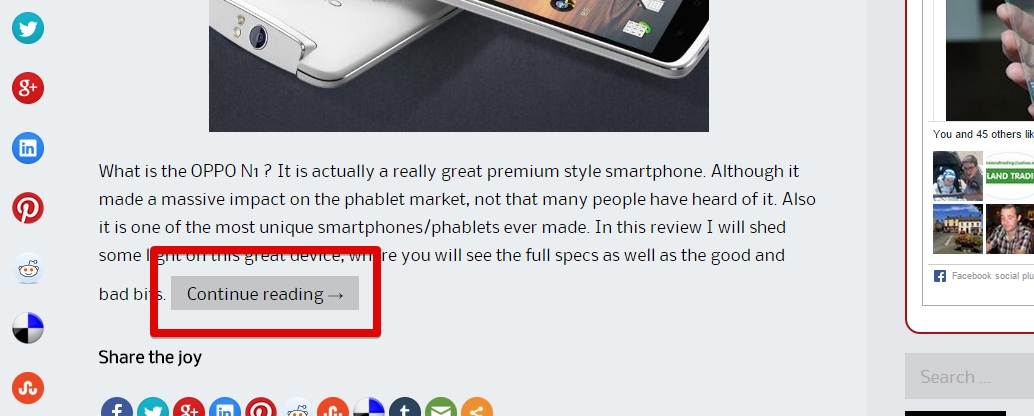Click the OPPO N1 phone image
This screenshot has width=1034, height=416.
point(459,66)
